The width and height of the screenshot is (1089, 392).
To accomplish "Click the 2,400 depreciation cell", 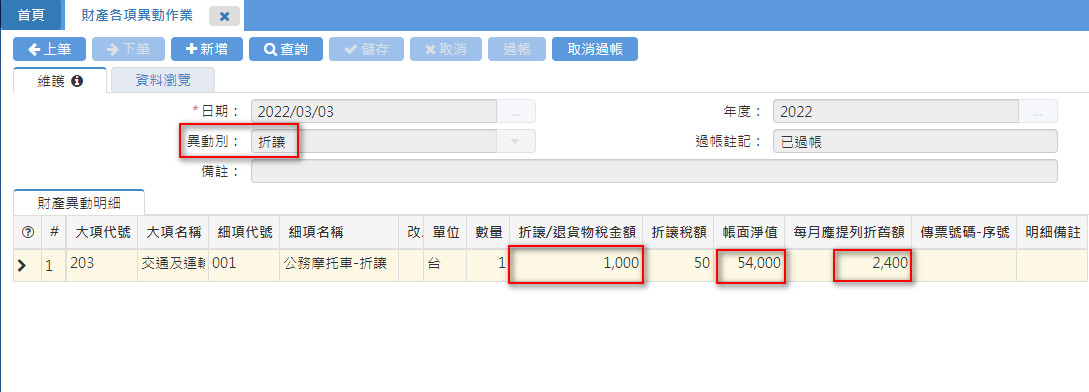I will (x=849, y=266).
